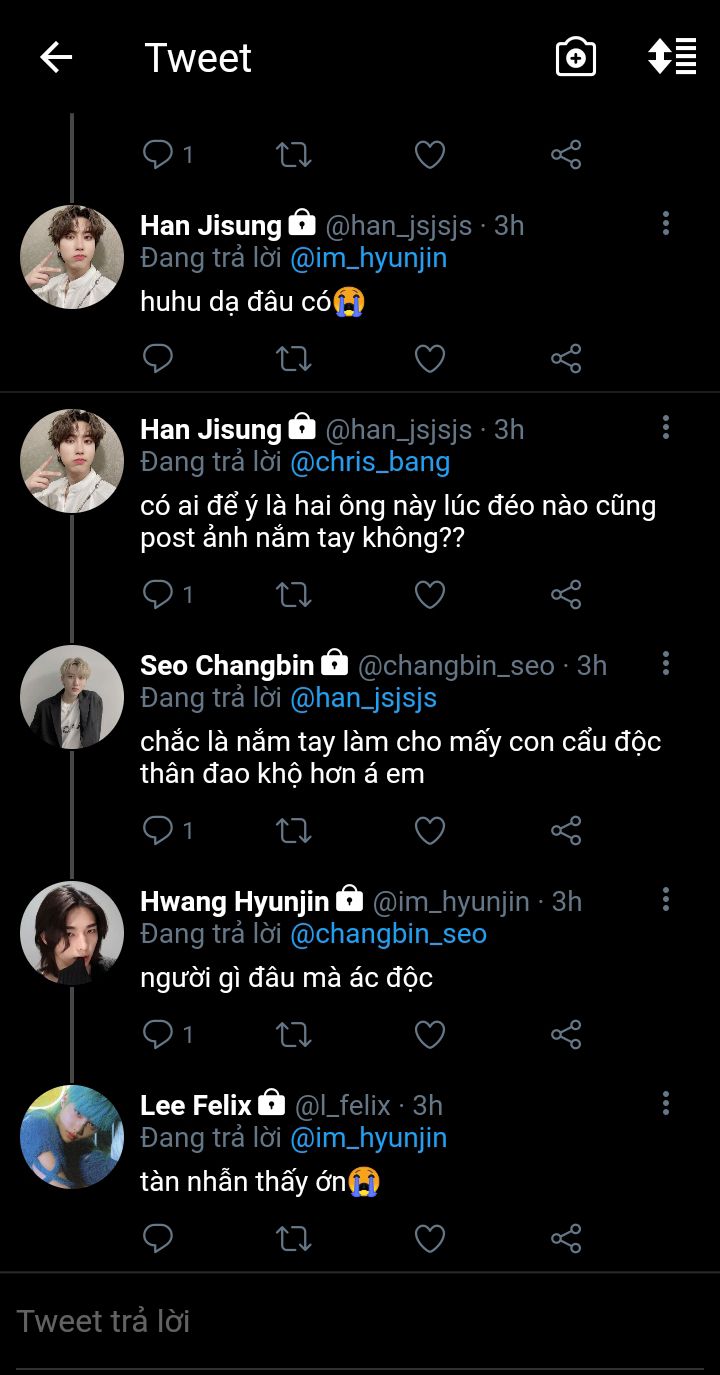This screenshot has height=1375, width=720.
Task: Share Hwang Hyunjin's tweet
Action: click(x=566, y=1034)
